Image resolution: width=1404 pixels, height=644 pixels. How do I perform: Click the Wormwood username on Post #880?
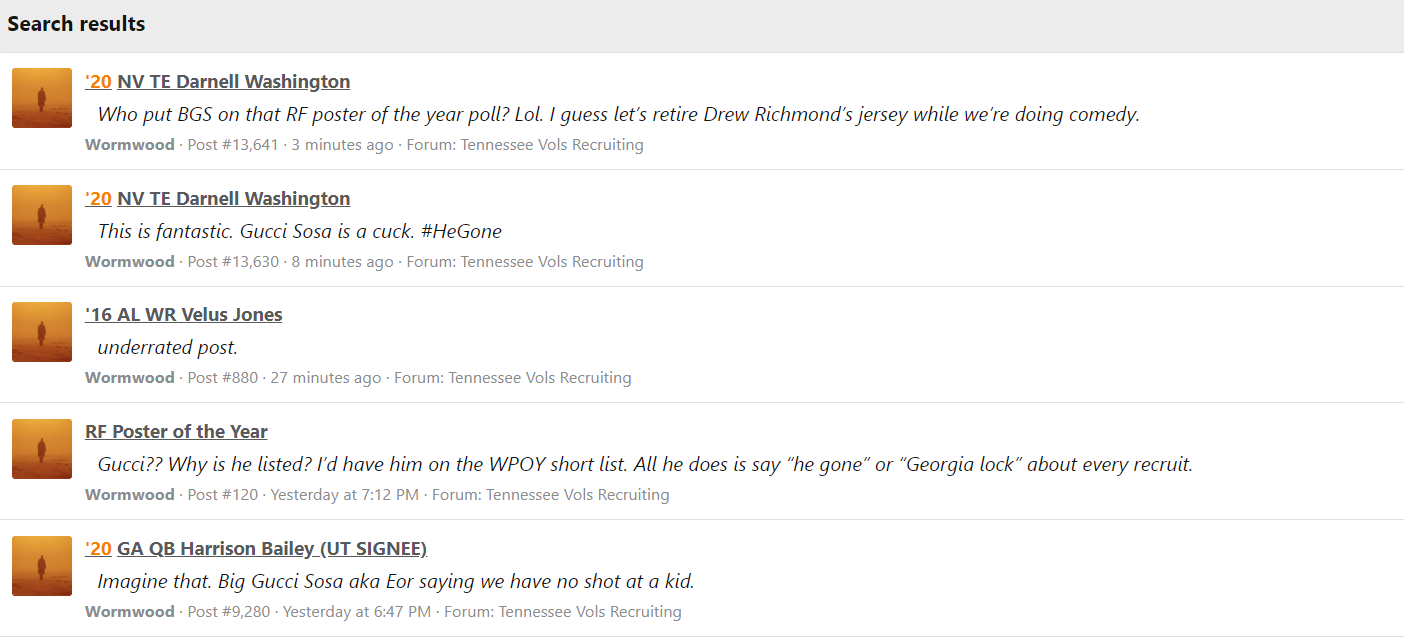pos(129,378)
